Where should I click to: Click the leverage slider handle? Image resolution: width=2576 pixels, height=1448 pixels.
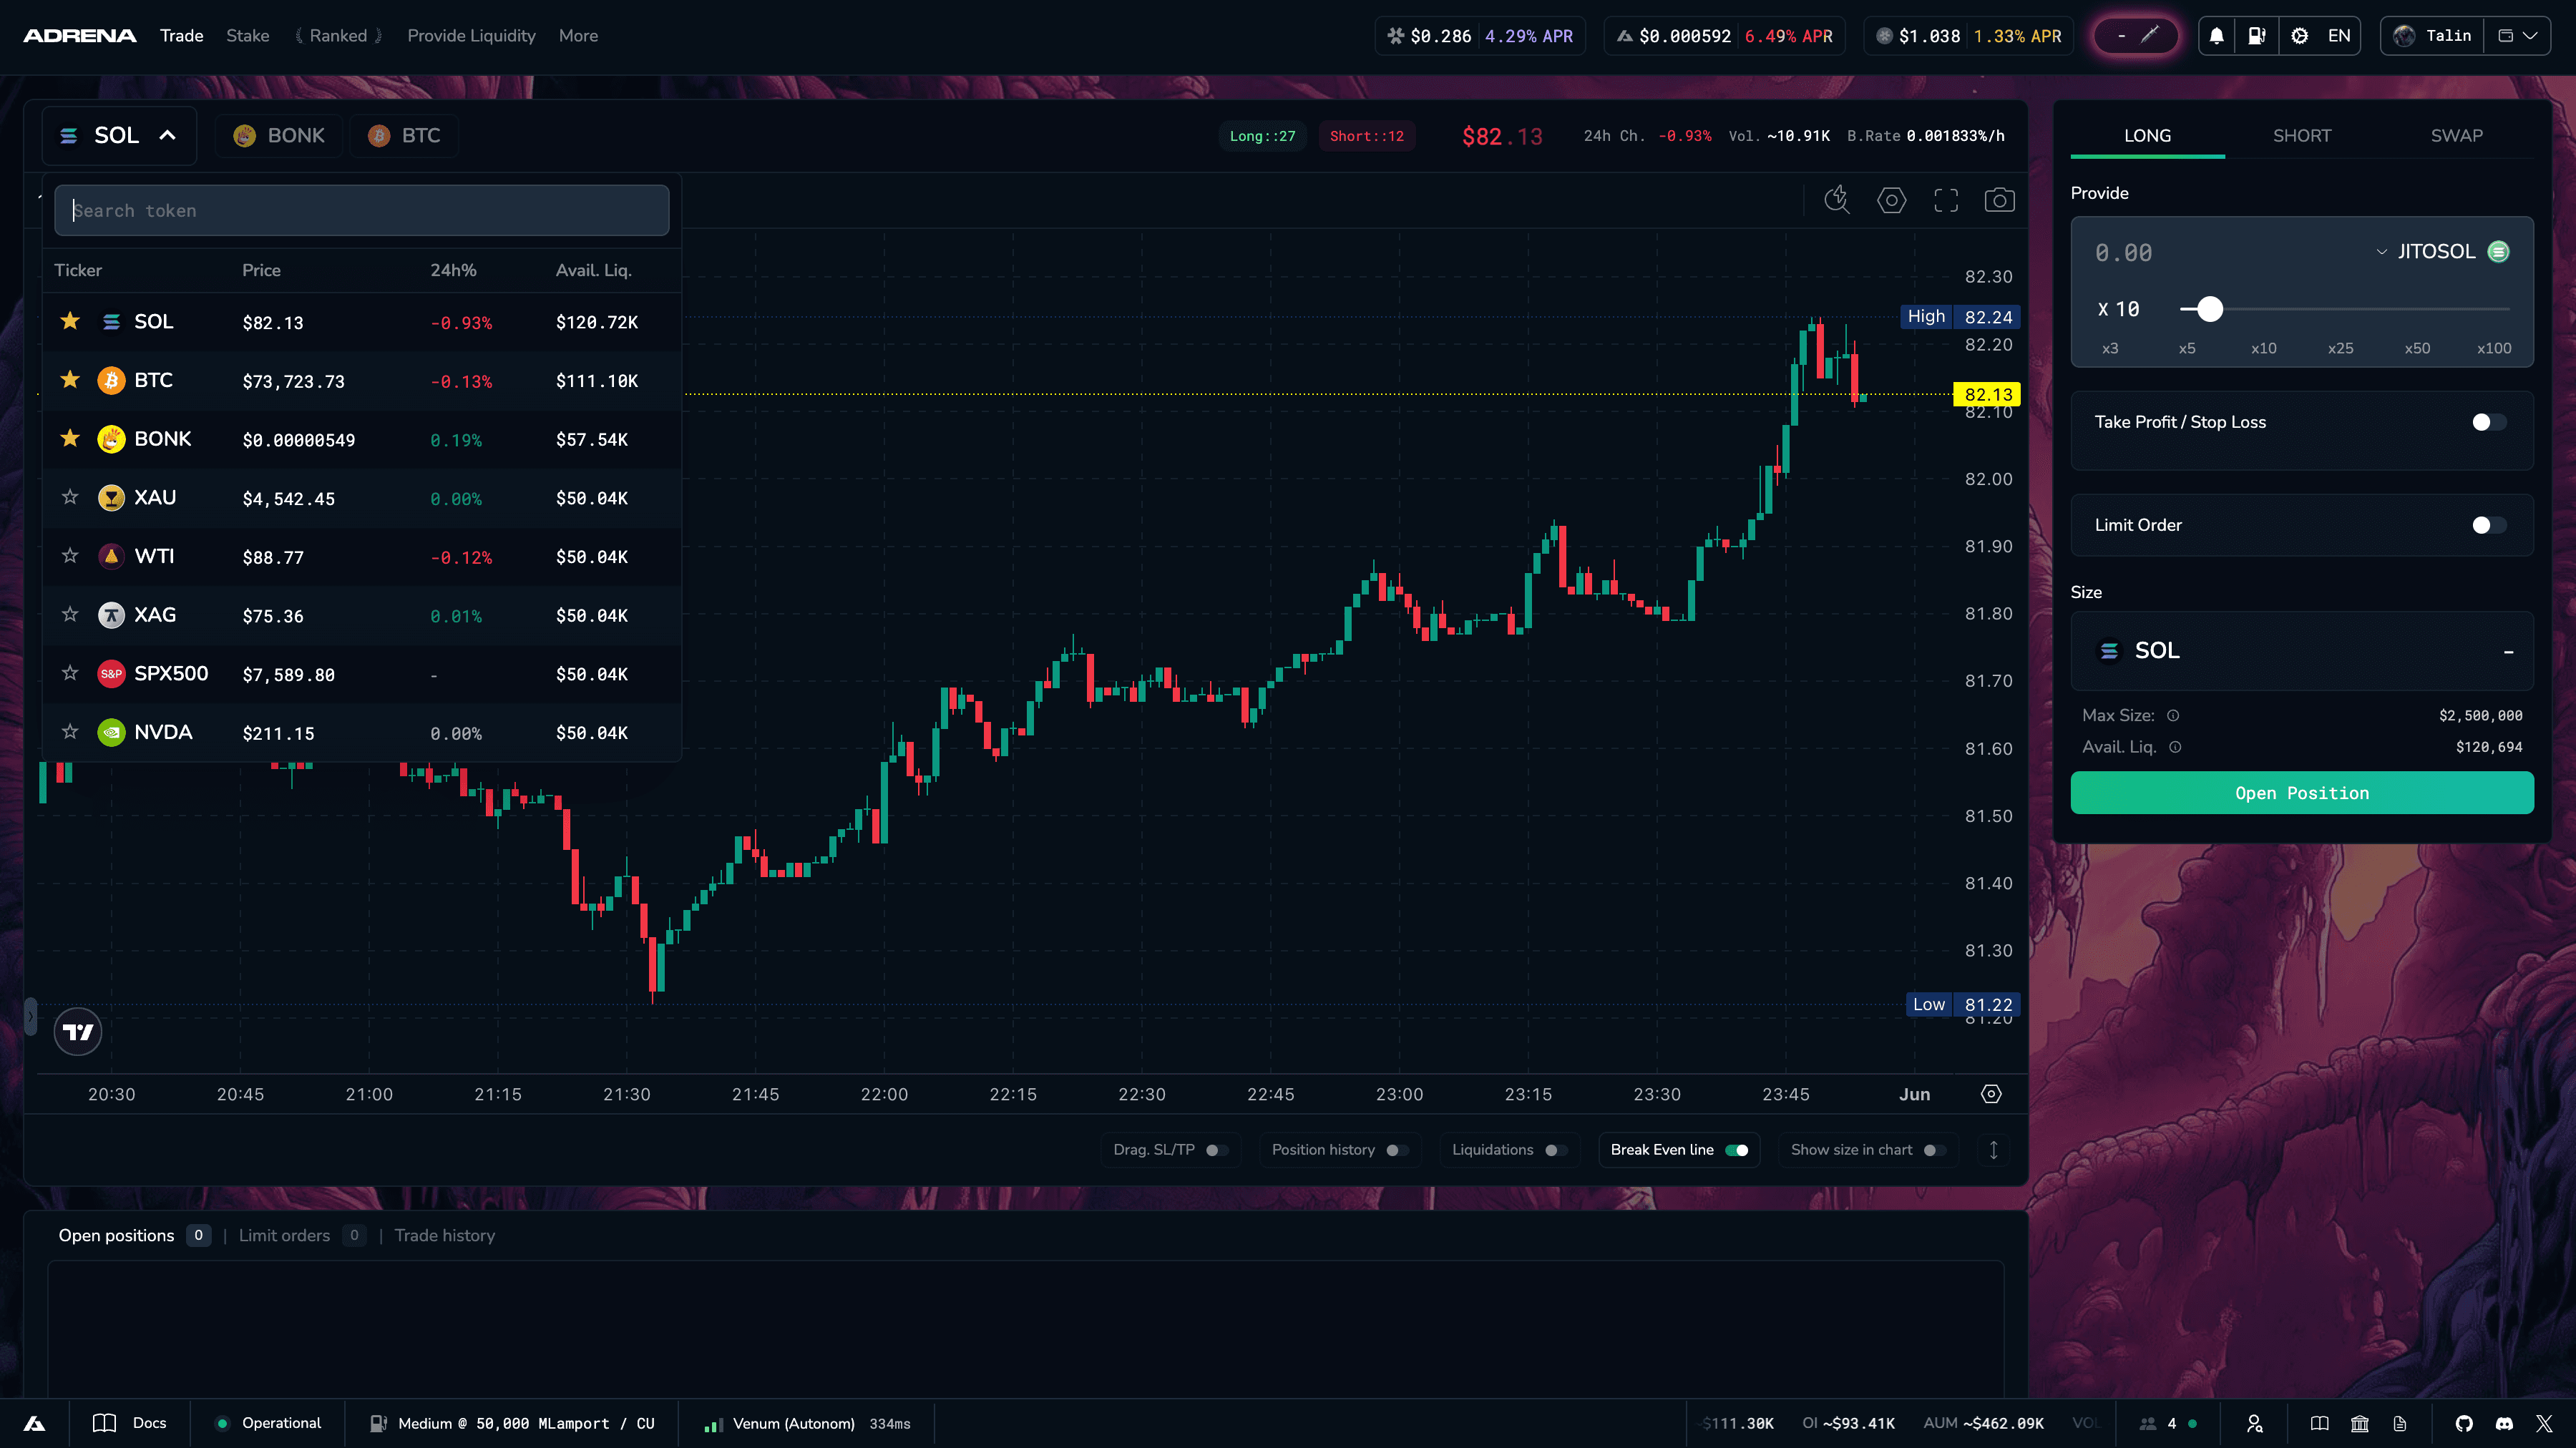pos(2210,309)
